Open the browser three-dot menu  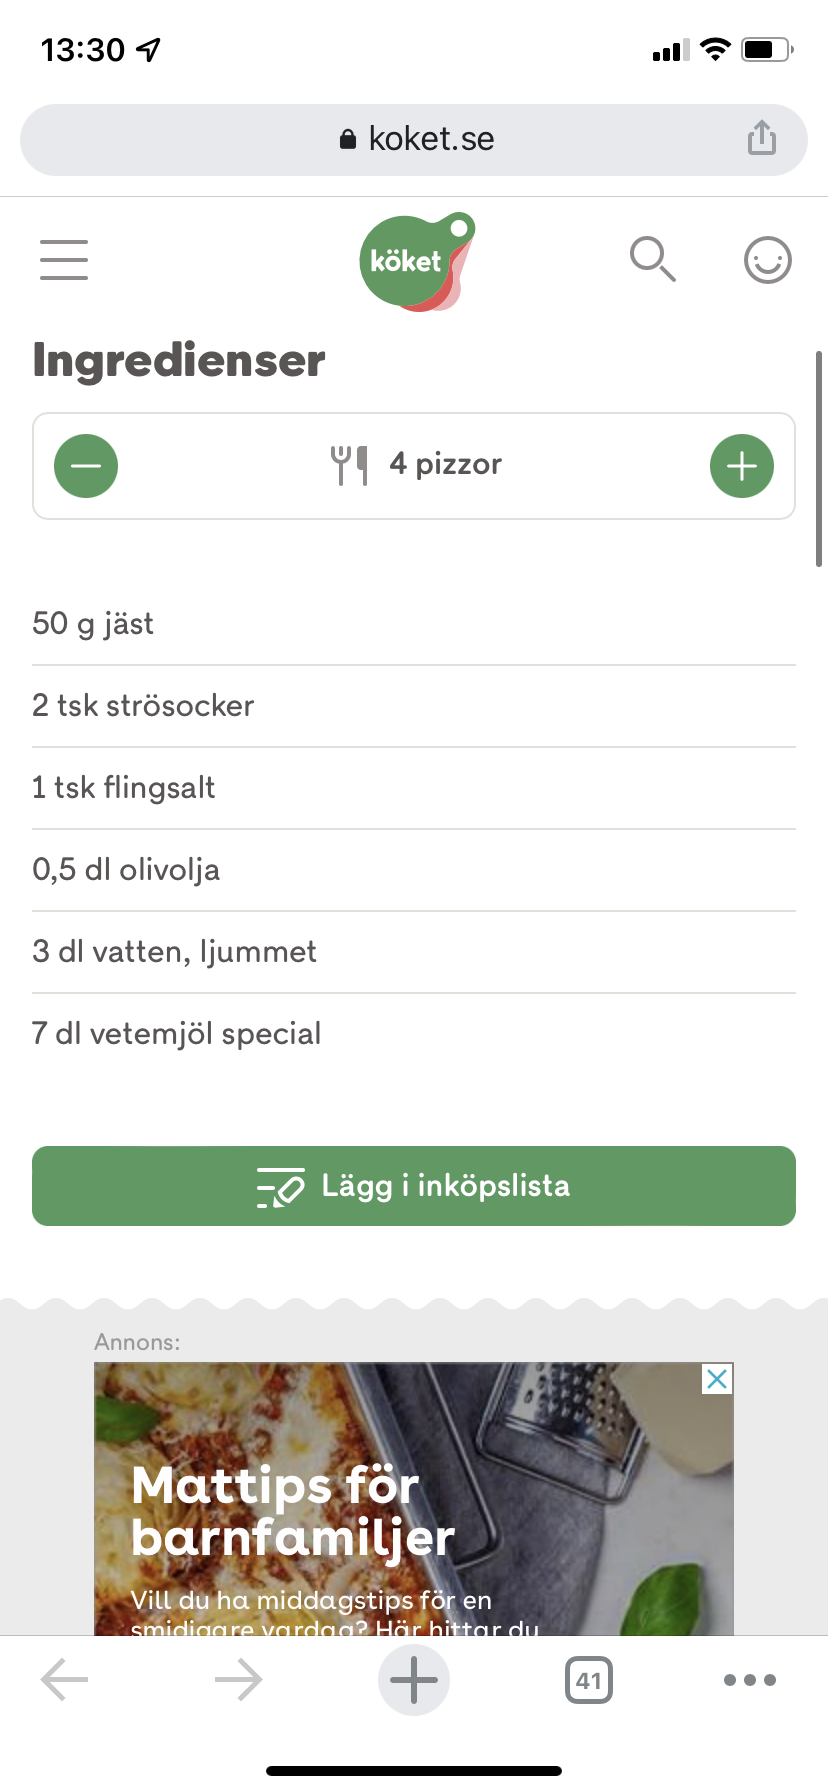(750, 1680)
